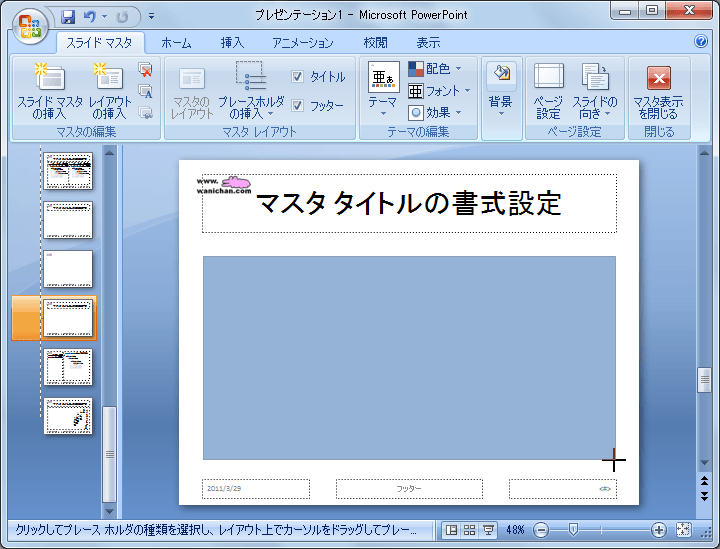Click the date placeholder 2011/3/29
Screen dimensions: 720x549
[256, 489]
